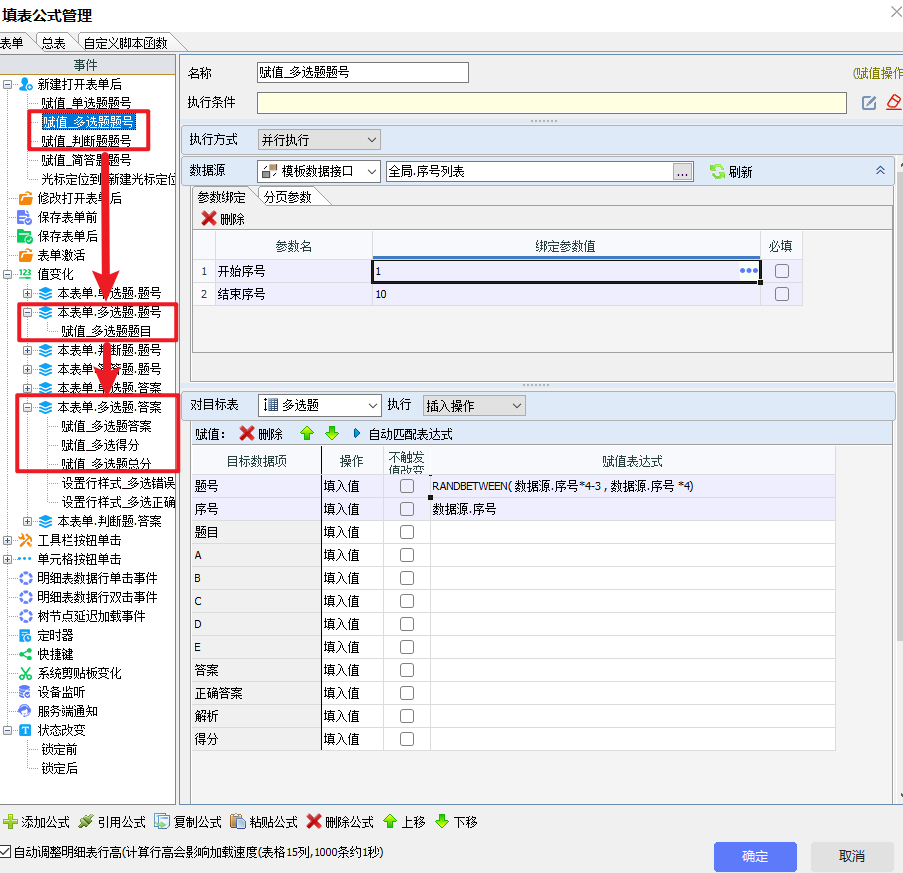The width and height of the screenshot is (903, 873).
Task: Click the blue dots button in 开始序号 value
Action: pos(749,271)
